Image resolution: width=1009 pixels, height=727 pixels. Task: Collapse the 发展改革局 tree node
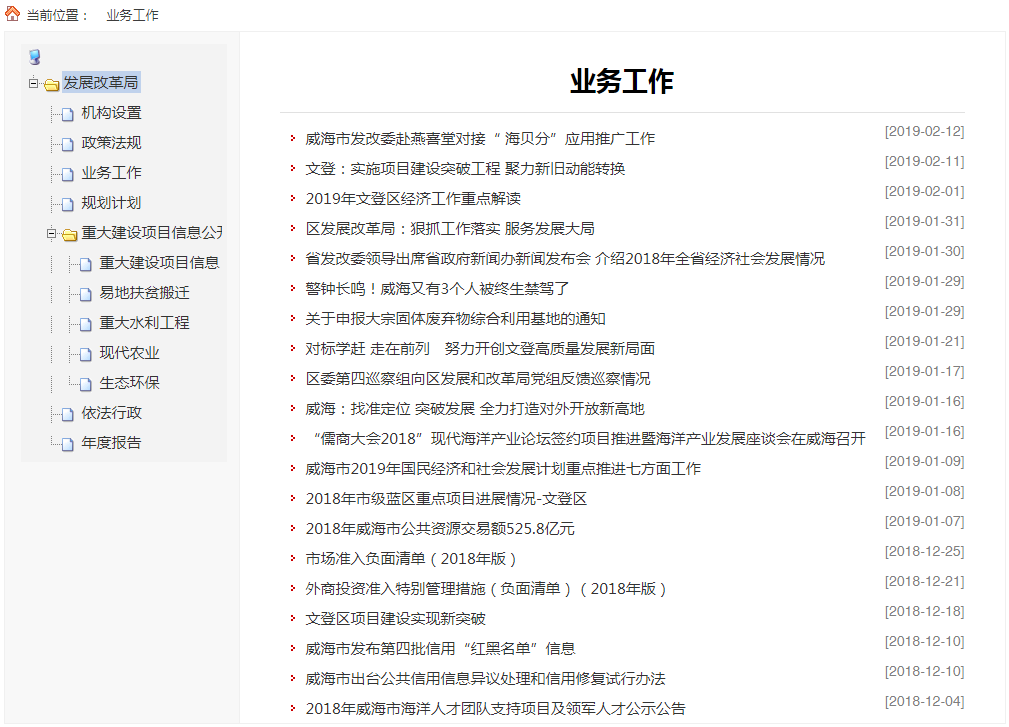click(x=33, y=83)
